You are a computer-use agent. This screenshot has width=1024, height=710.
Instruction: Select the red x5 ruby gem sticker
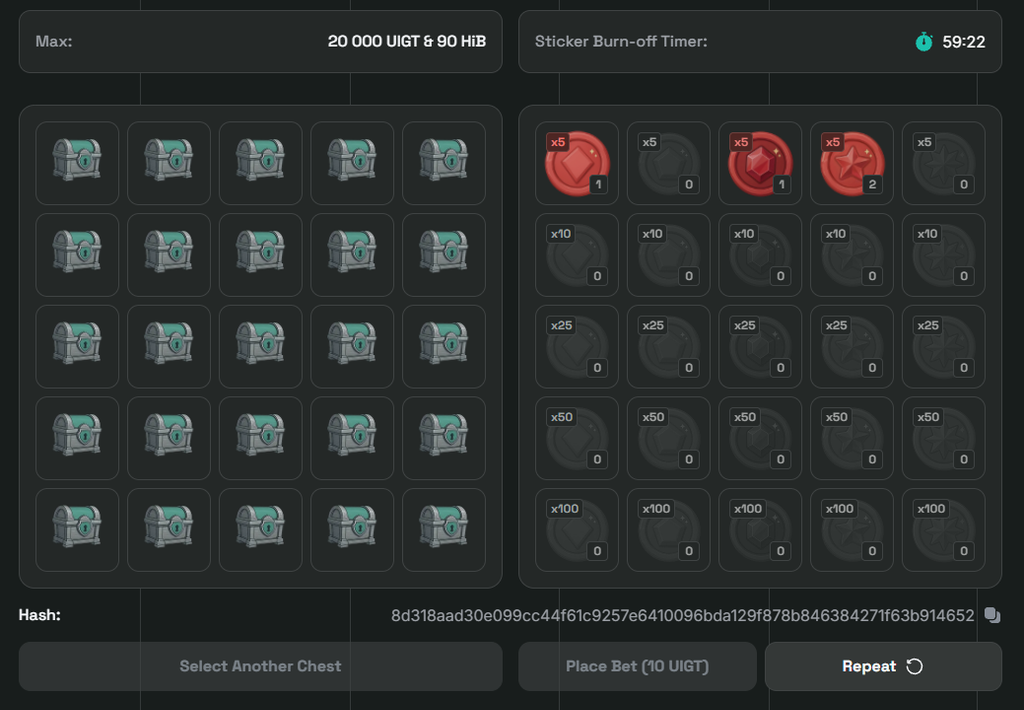tap(760, 163)
